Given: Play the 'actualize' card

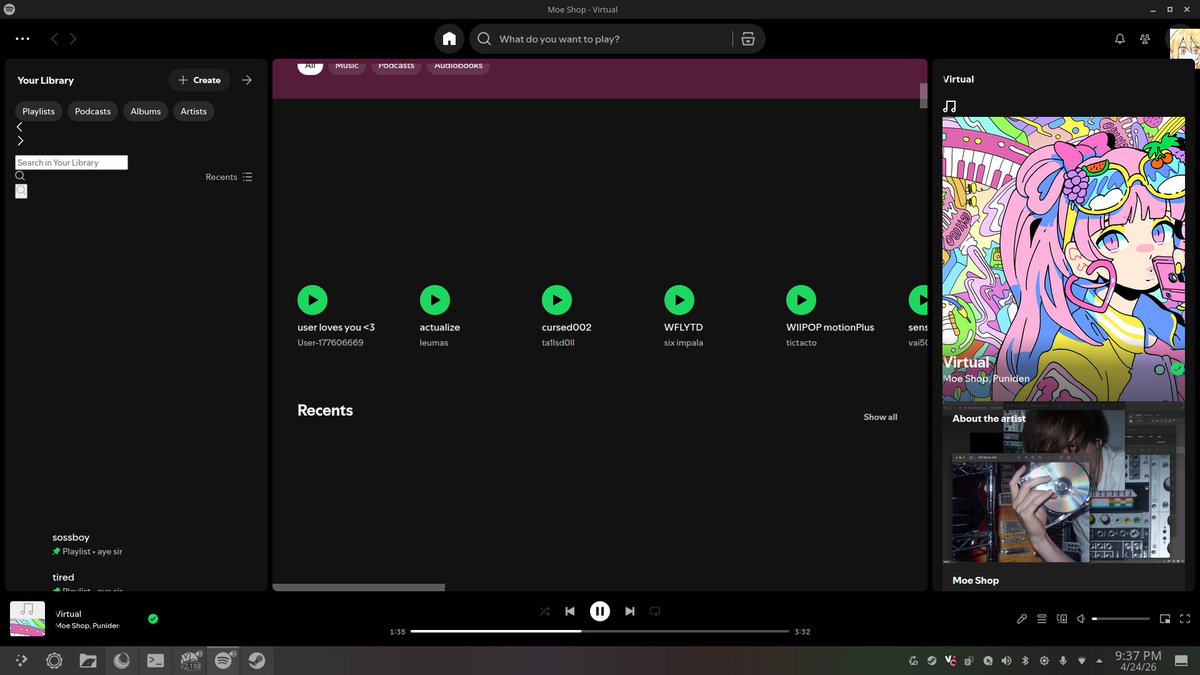Looking at the screenshot, I should (x=434, y=299).
